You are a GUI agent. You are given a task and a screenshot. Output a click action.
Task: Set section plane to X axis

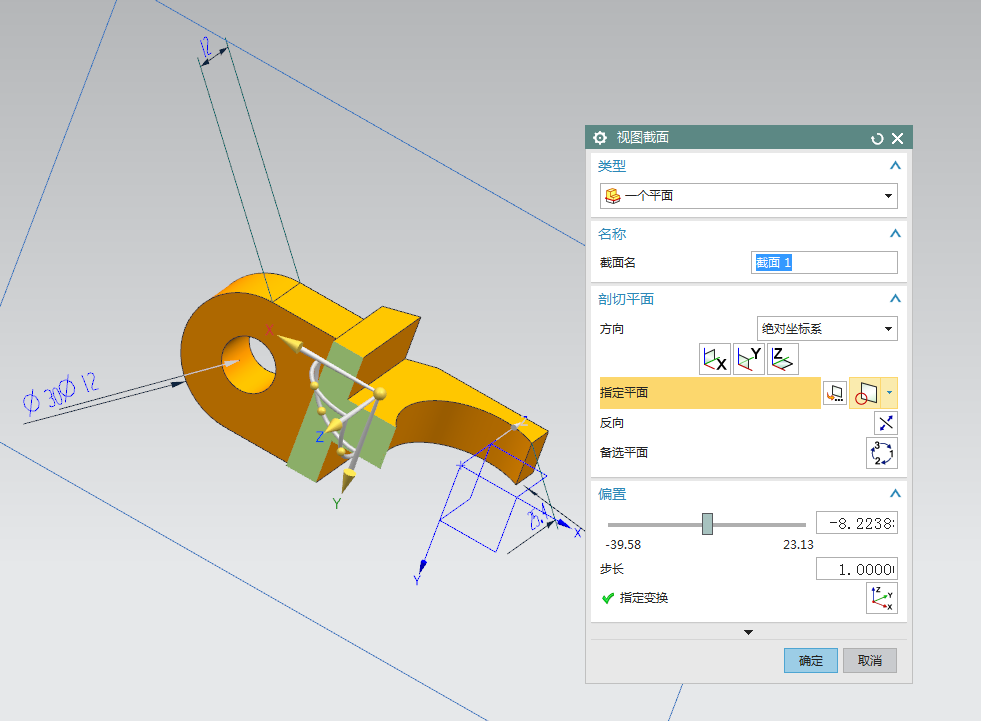point(714,359)
